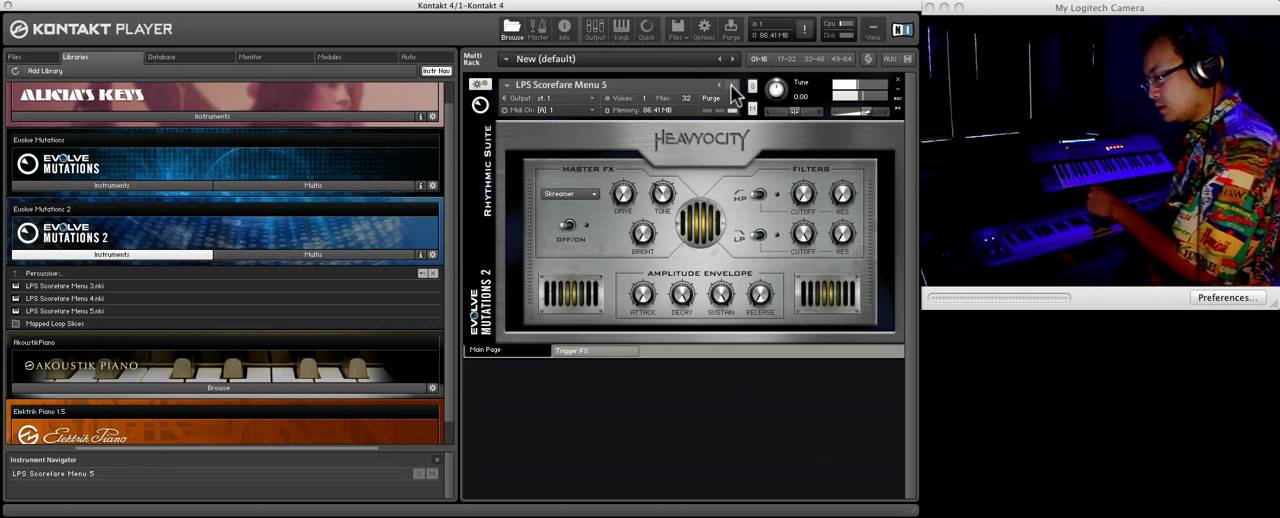Open info for Alicia's Keys library
This screenshot has width=1280, height=518.
pos(421,116)
